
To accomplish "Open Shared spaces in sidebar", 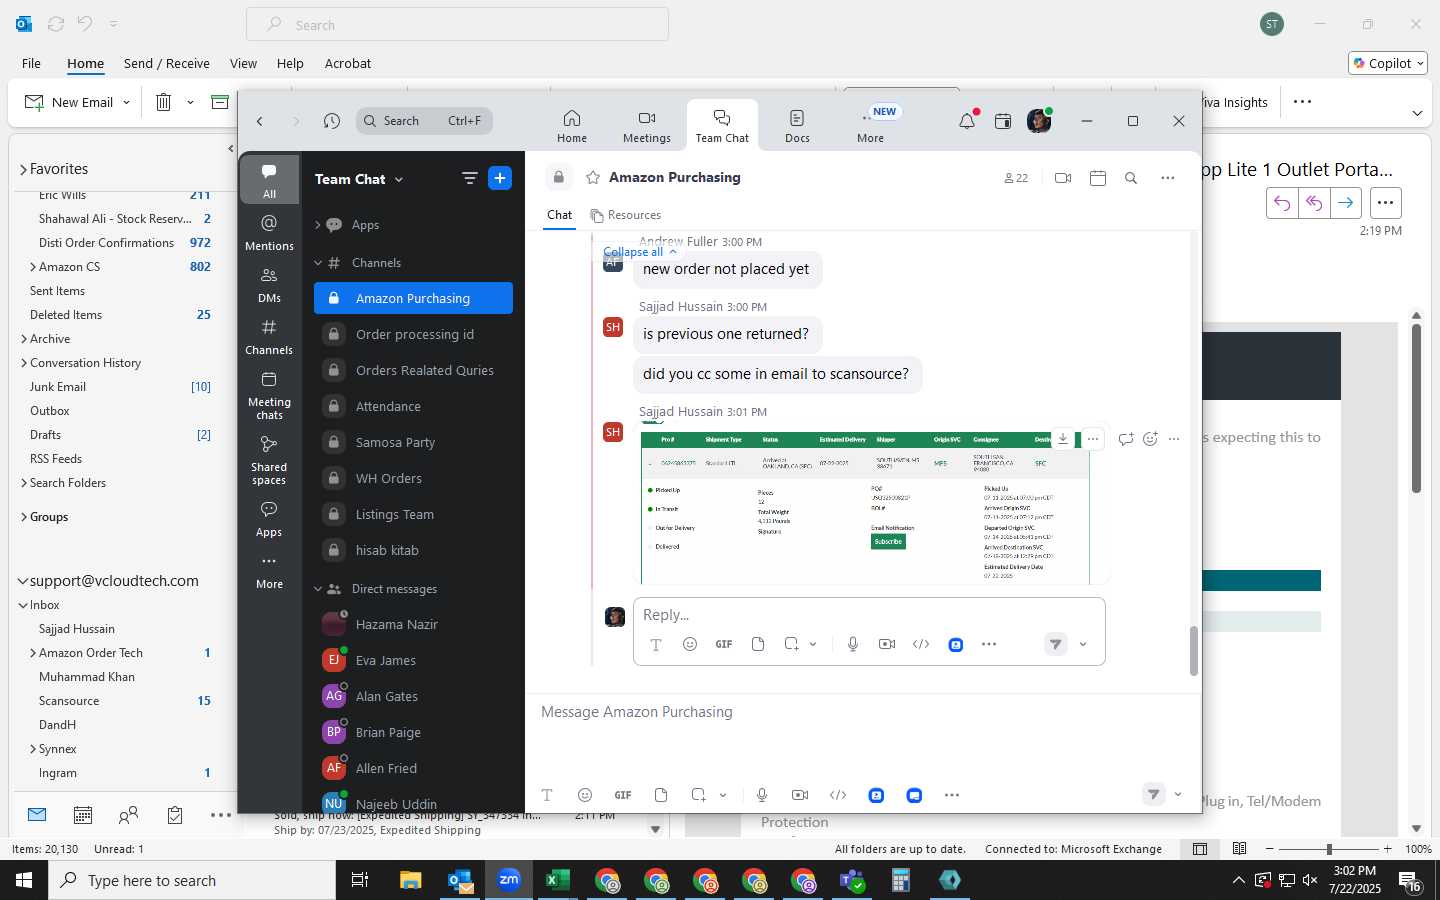I will coord(269,460).
